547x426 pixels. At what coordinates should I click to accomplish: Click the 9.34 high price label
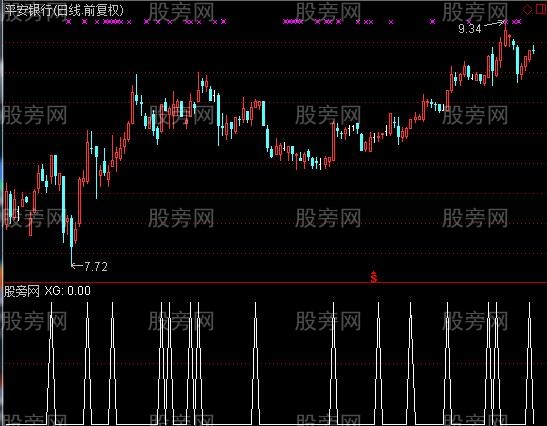[470, 29]
